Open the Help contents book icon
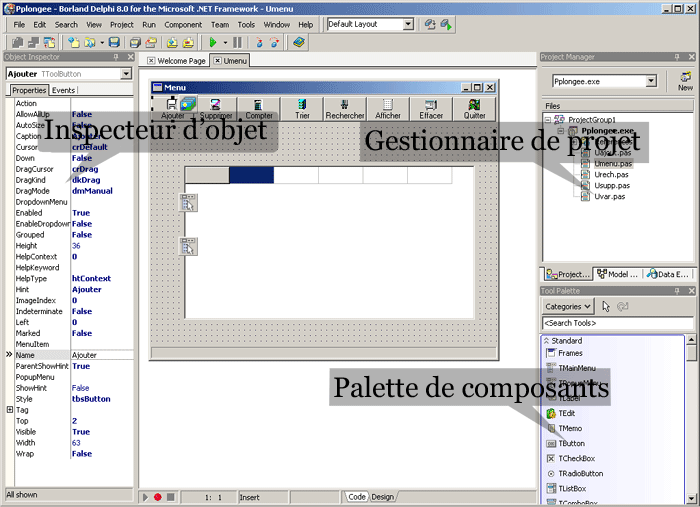Screen dimensions: 700x507 (x=299, y=42)
